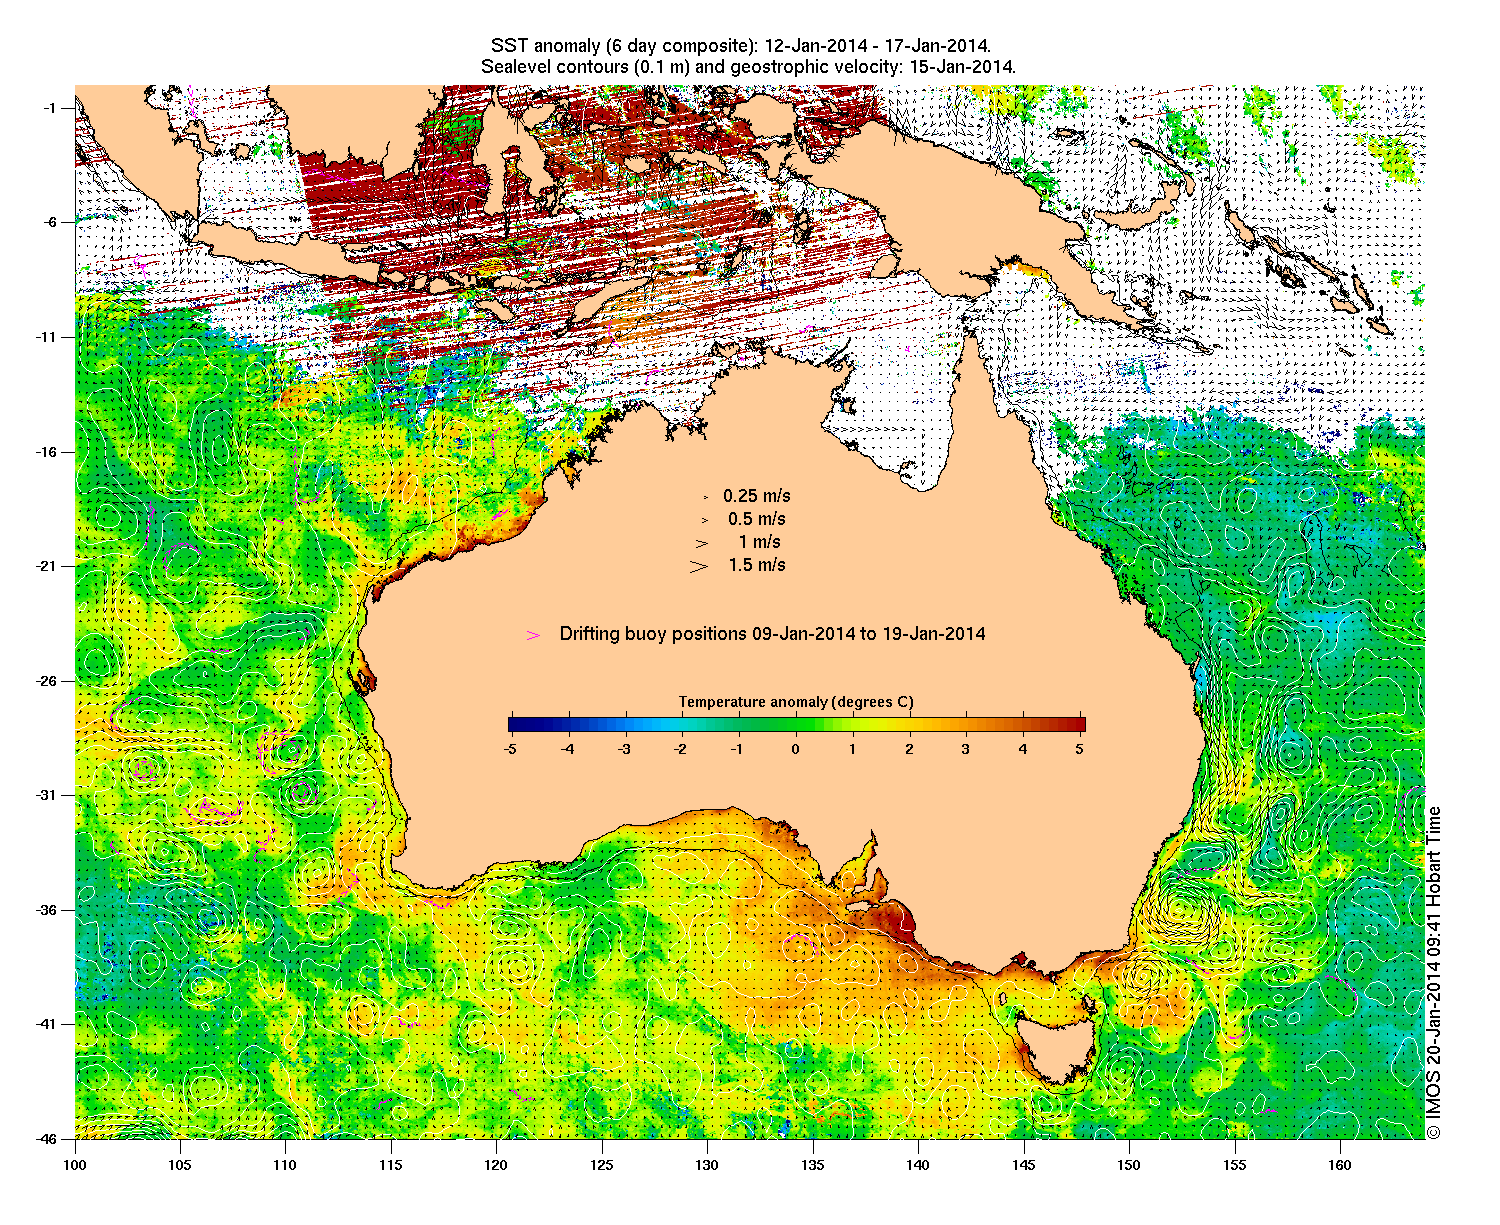Click the IMOS copyright timestamp text

[1434, 972]
